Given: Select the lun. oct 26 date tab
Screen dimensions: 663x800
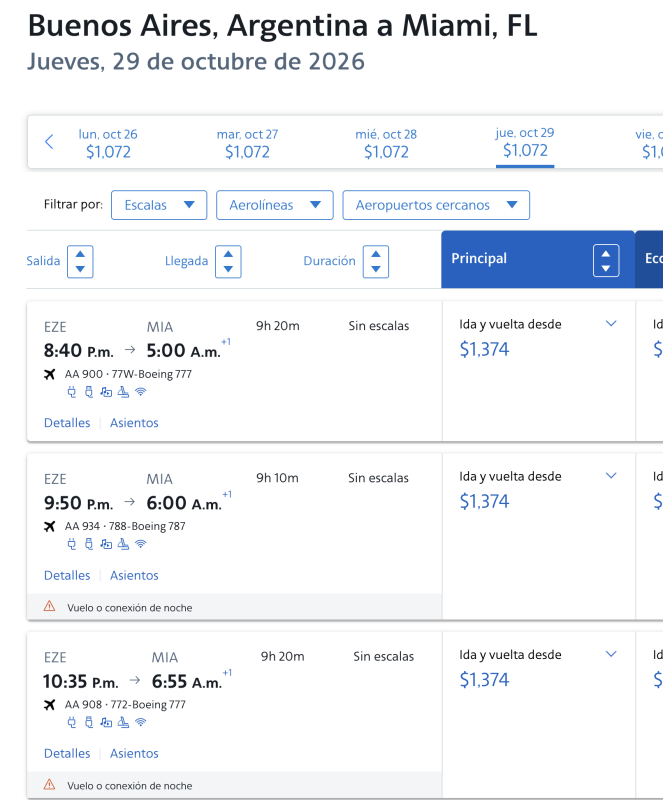Looking at the screenshot, I should click(108, 143).
